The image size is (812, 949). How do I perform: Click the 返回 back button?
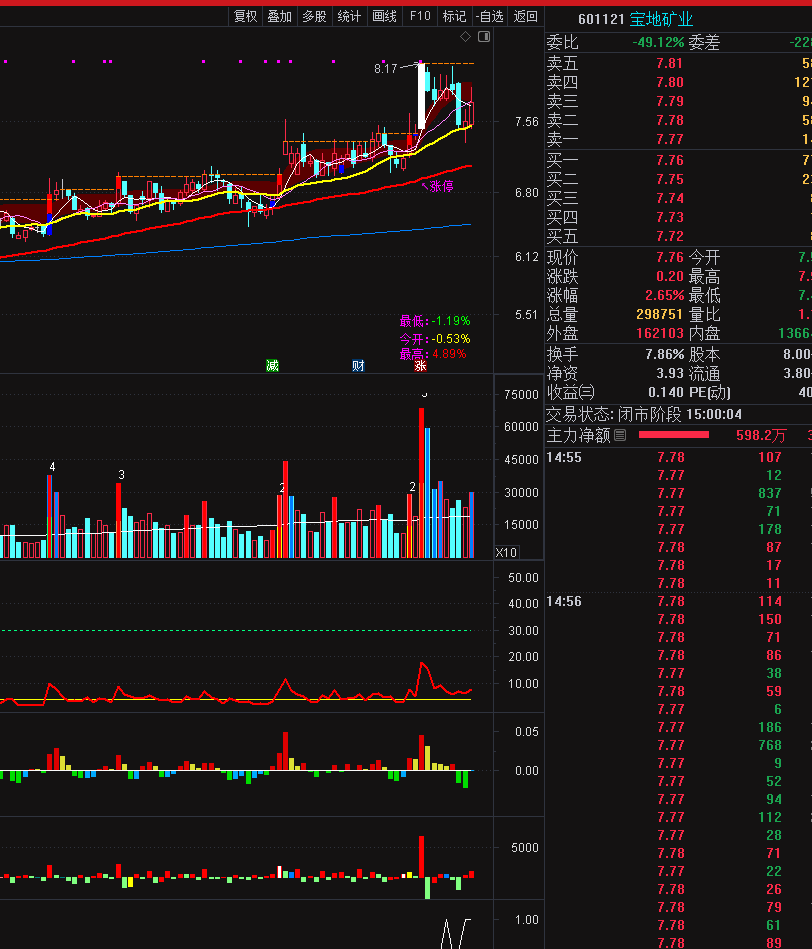pos(526,16)
